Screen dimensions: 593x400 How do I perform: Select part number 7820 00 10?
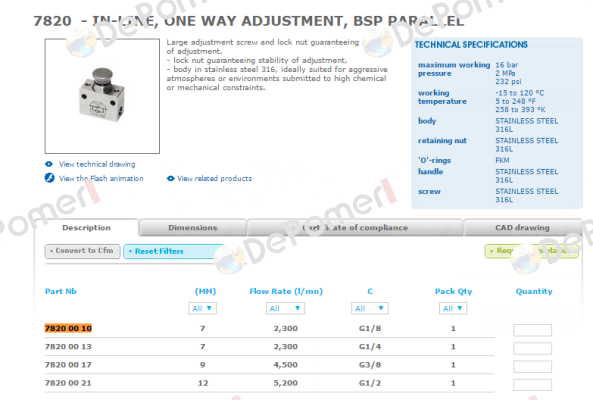point(68,328)
